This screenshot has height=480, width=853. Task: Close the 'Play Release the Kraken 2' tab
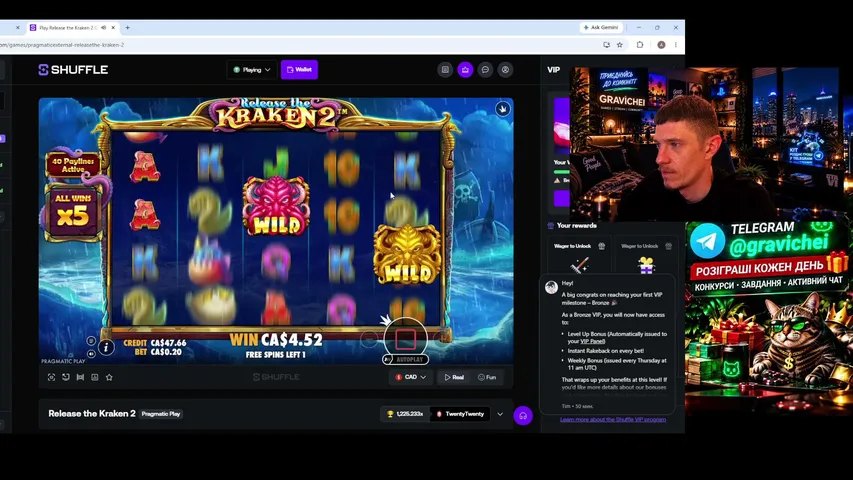click(x=113, y=27)
